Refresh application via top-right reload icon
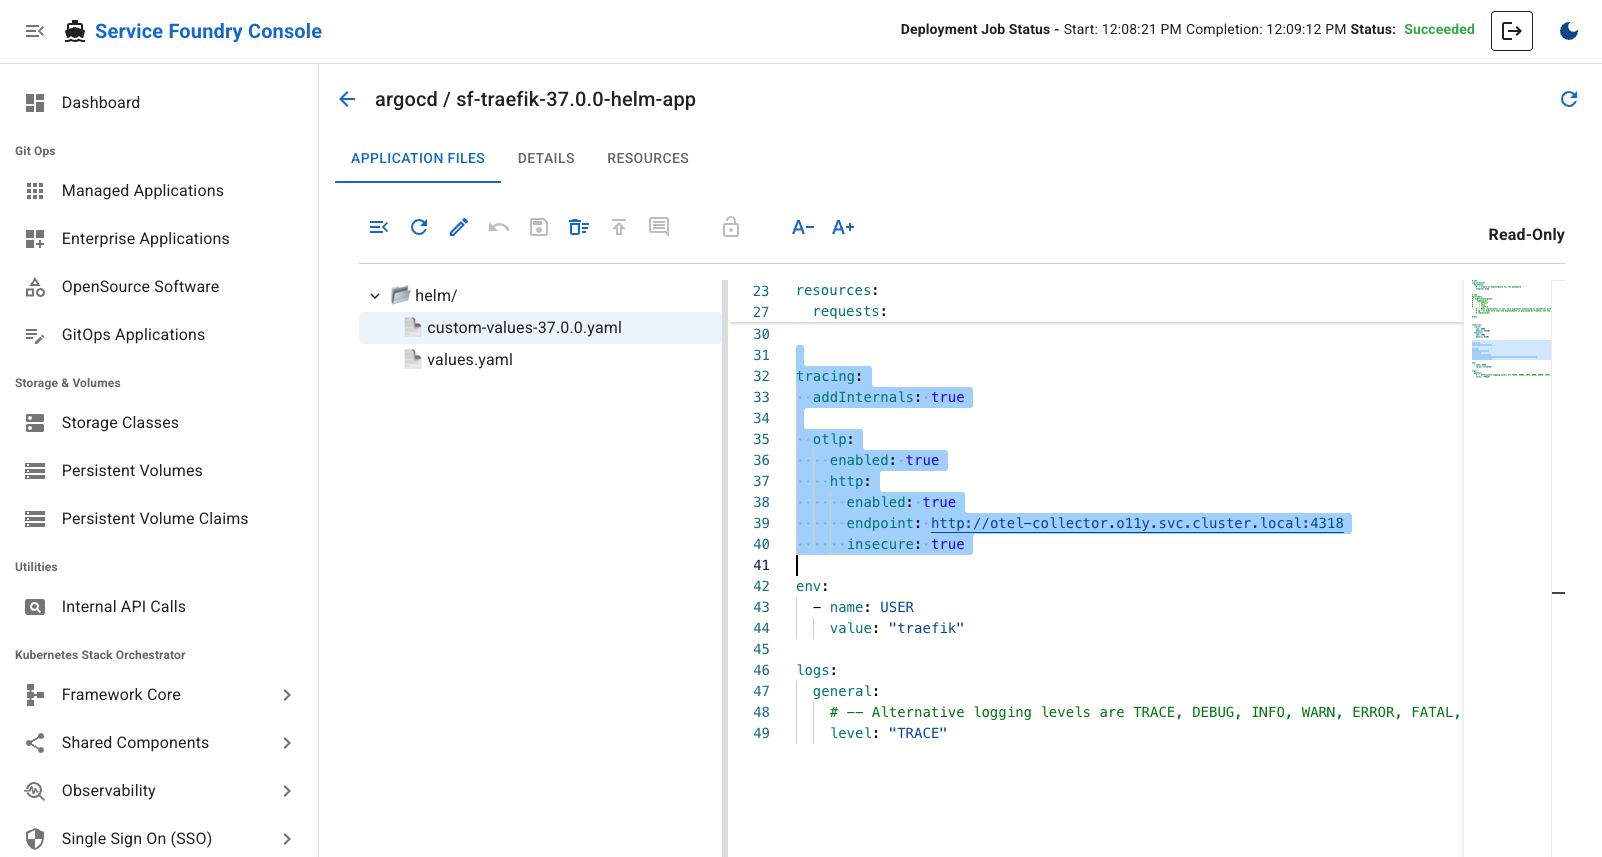Viewport: 1602px width, 857px height. [1568, 99]
